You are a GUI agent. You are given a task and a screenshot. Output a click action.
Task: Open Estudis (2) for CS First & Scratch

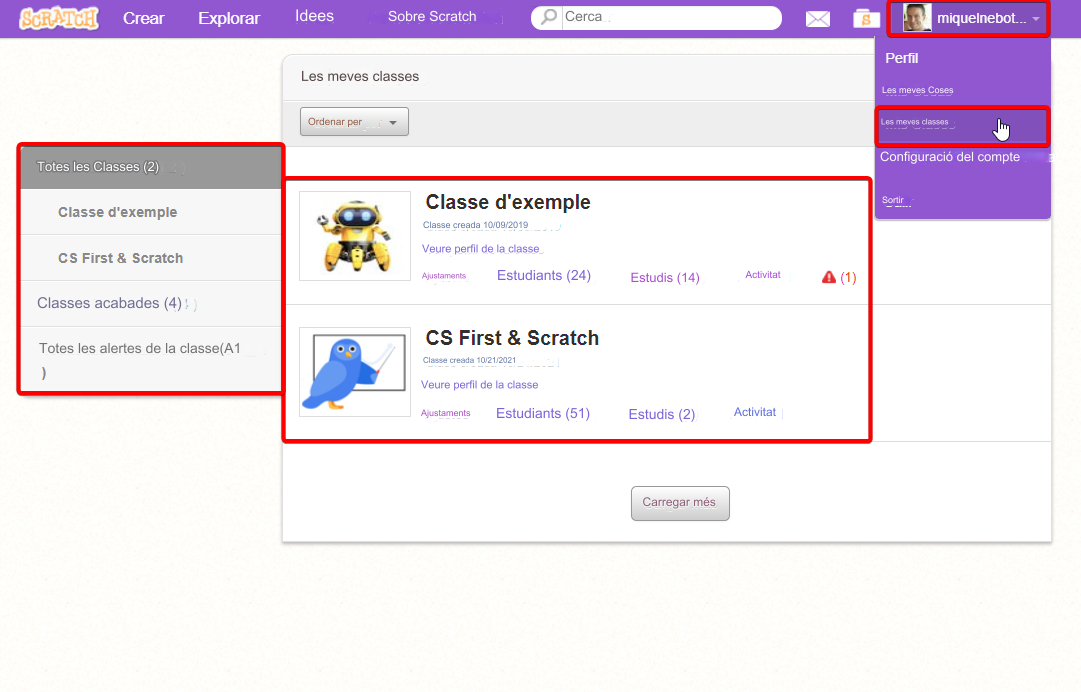(x=661, y=414)
